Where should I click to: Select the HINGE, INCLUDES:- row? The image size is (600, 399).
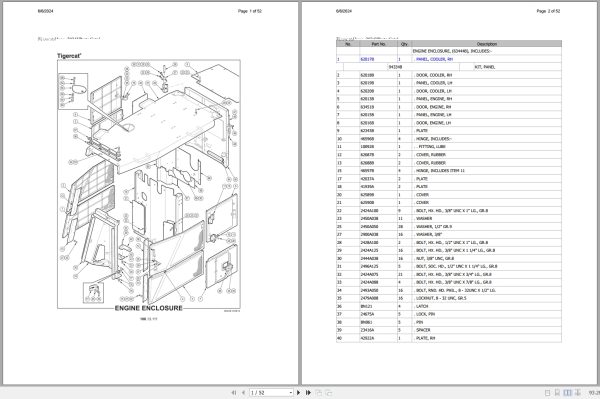449,139
